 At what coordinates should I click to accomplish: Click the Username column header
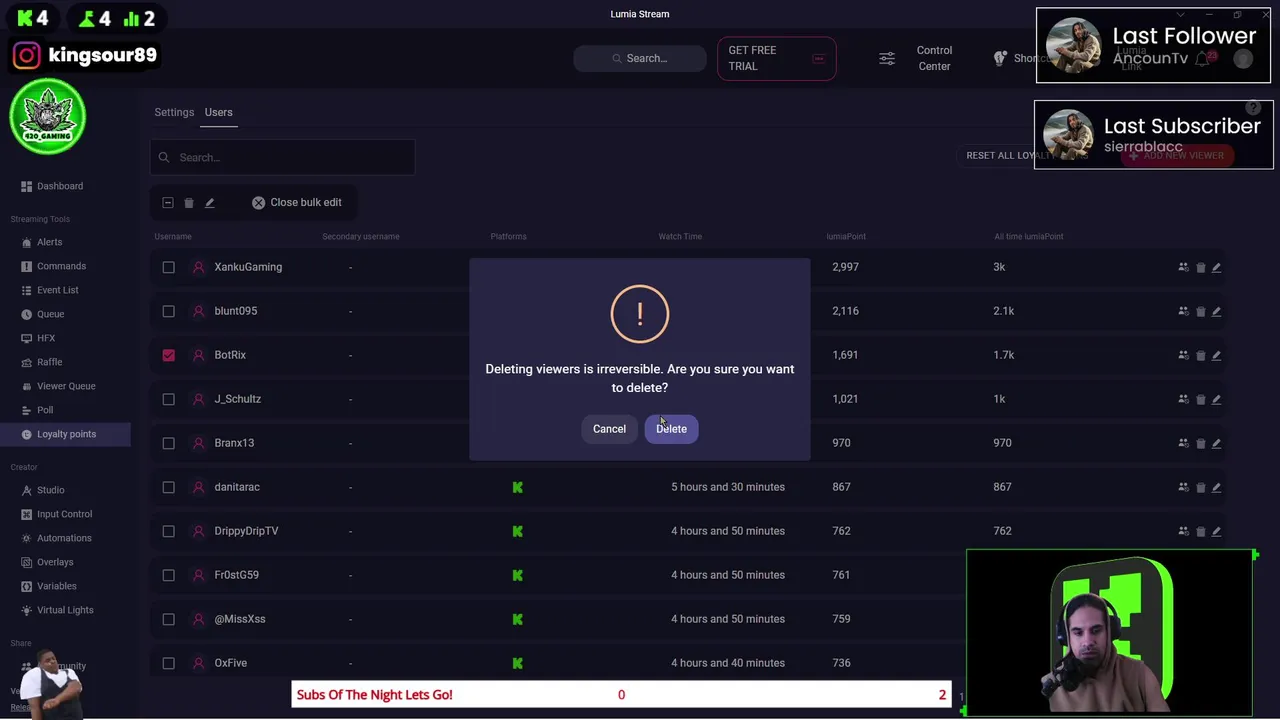coord(173,237)
